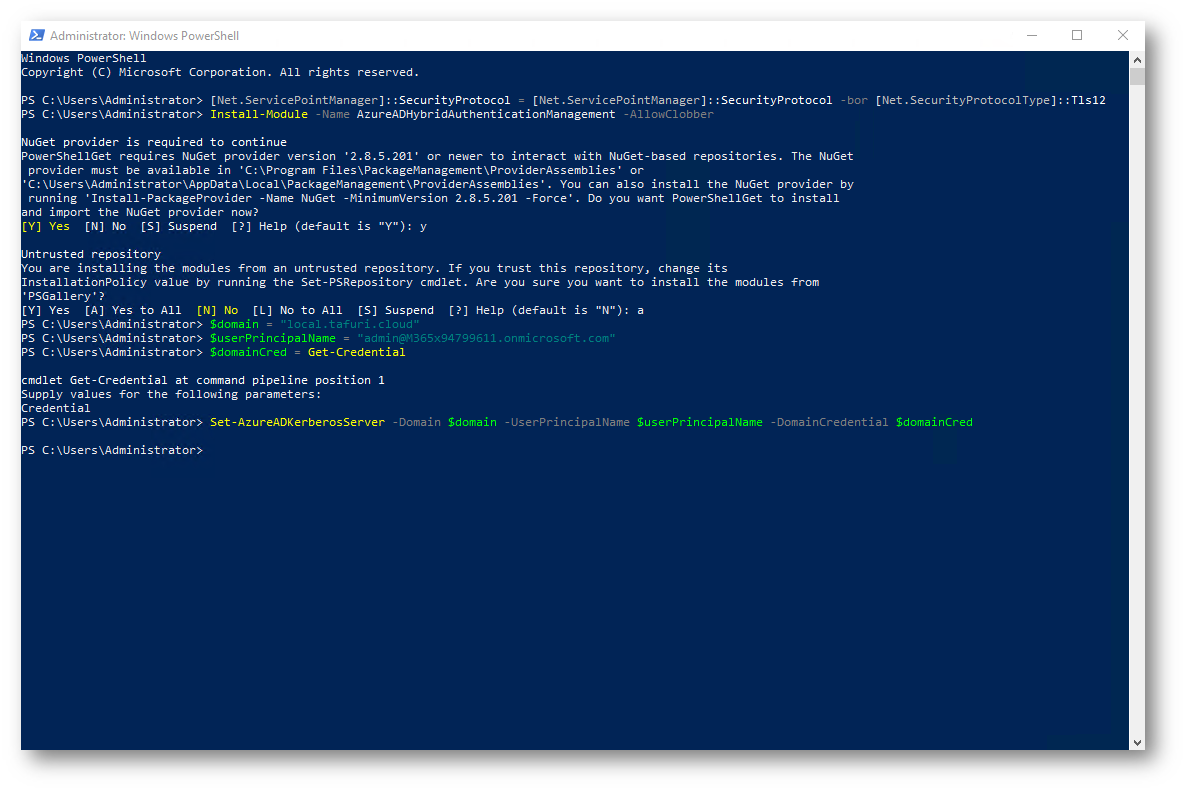
Task: Click the PowerShell icon in title bar
Action: pyautogui.click(x=36, y=36)
